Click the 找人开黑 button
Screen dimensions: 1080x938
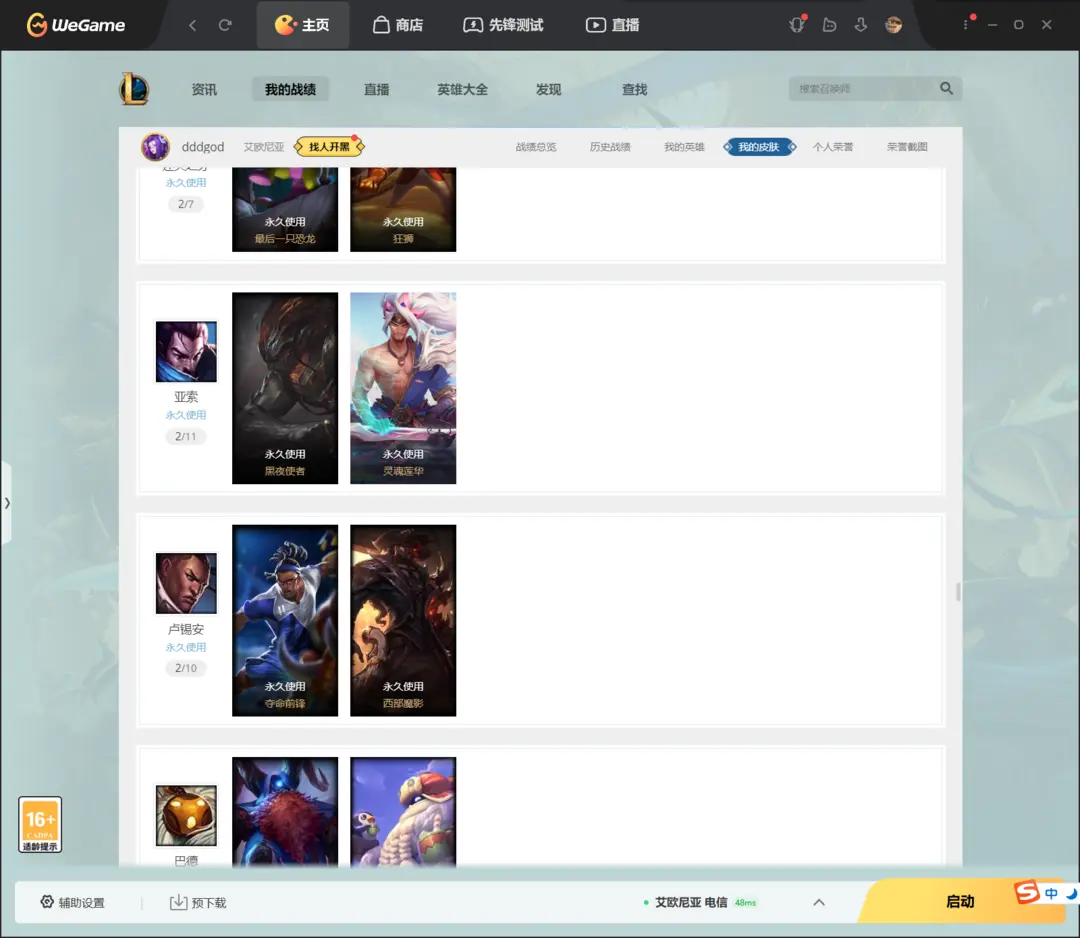click(x=329, y=147)
